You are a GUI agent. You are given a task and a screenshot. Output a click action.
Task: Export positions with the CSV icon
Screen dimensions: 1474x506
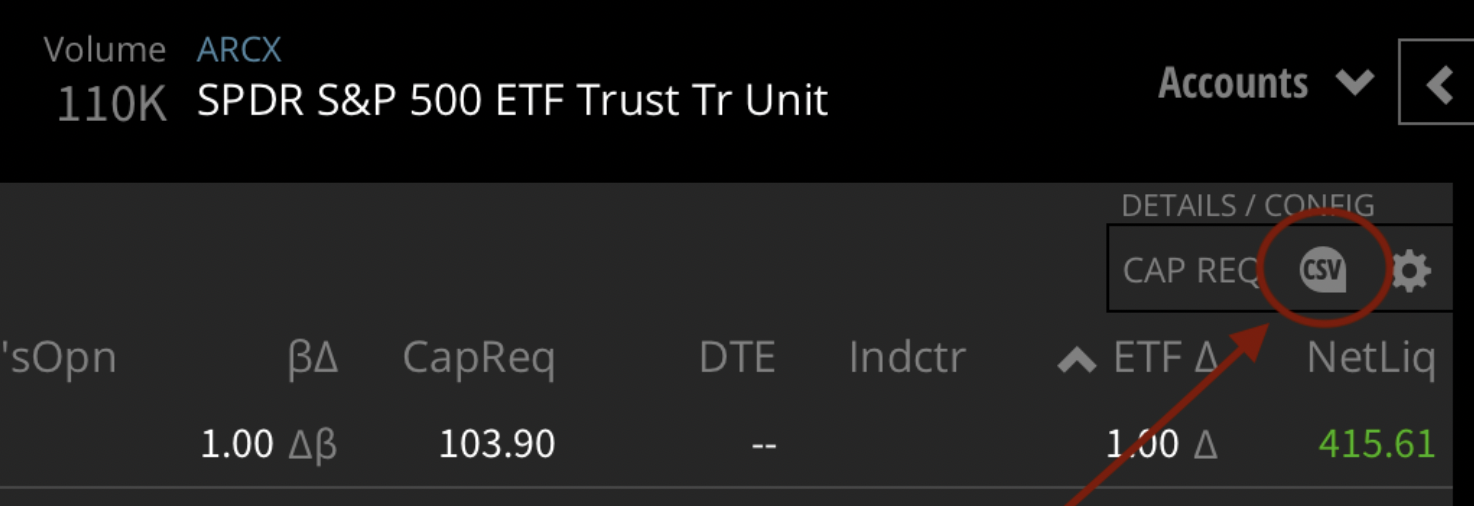click(x=1322, y=270)
